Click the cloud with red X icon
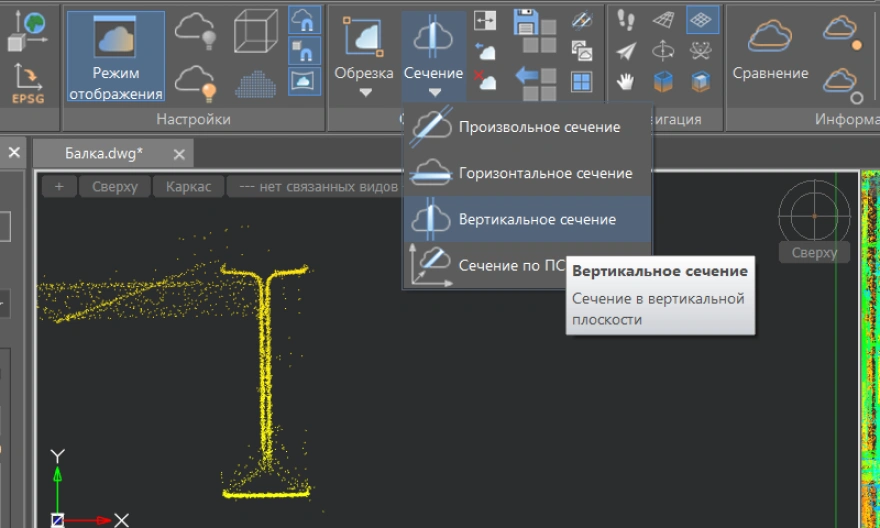The image size is (880, 528). point(485,81)
